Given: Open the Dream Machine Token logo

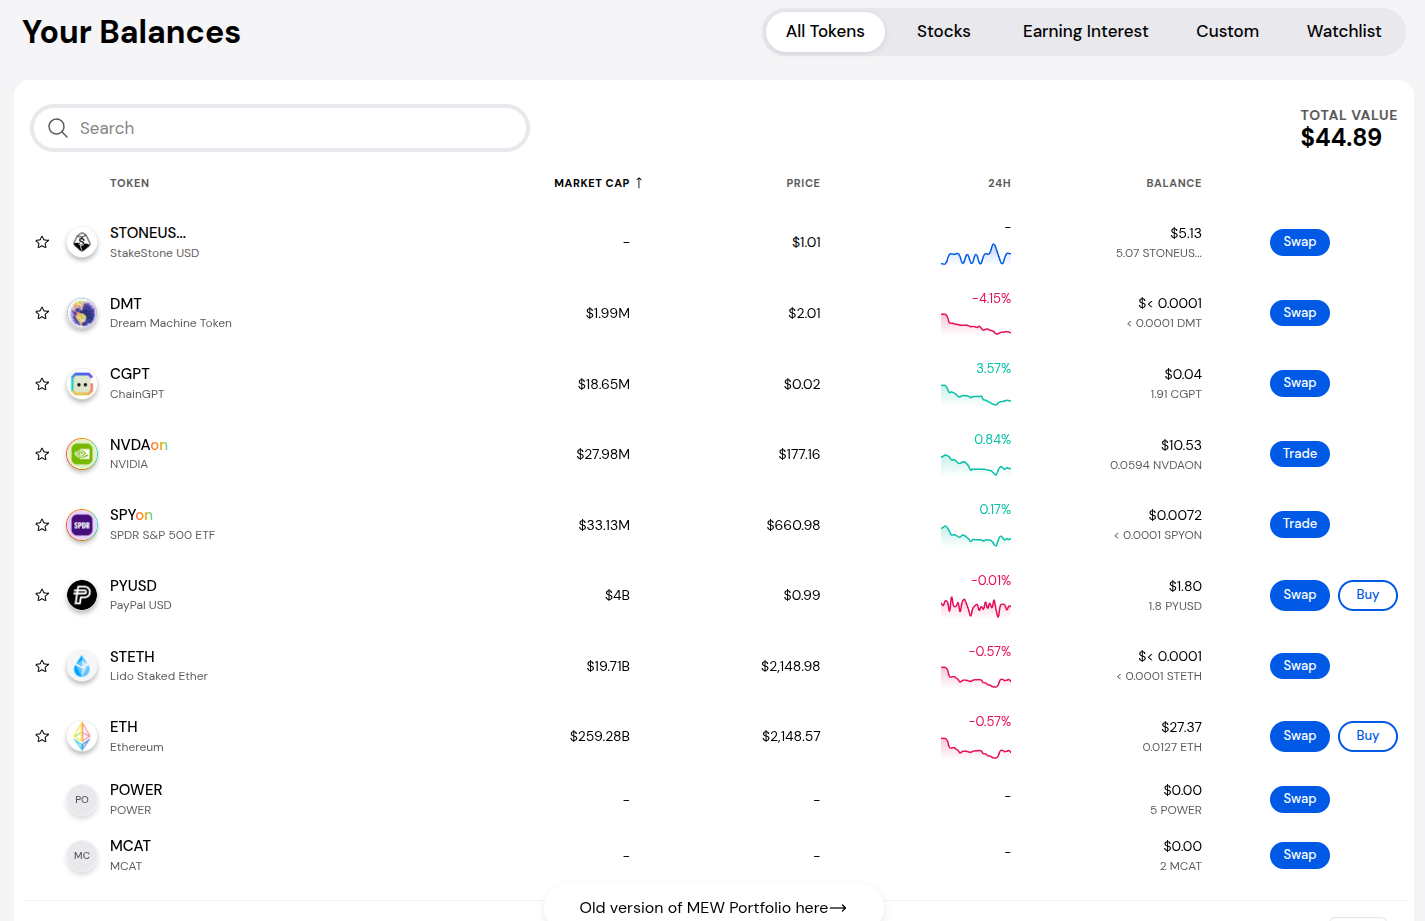Looking at the screenshot, I should tap(82, 313).
